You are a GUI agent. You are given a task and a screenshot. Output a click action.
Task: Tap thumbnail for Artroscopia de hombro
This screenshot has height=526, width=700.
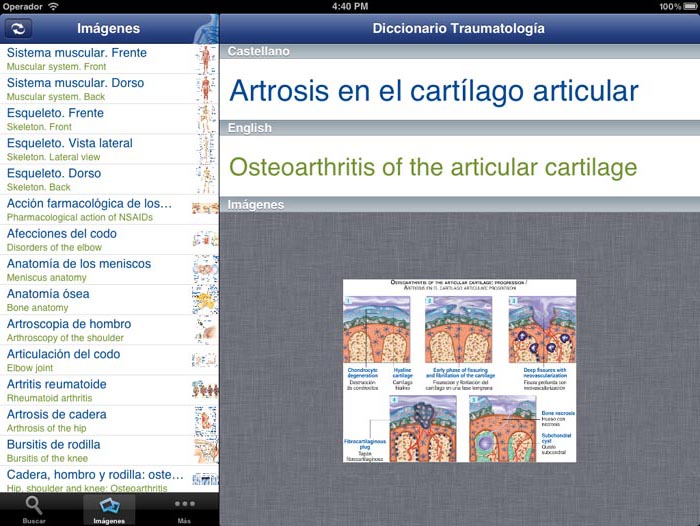click(205, 330)
